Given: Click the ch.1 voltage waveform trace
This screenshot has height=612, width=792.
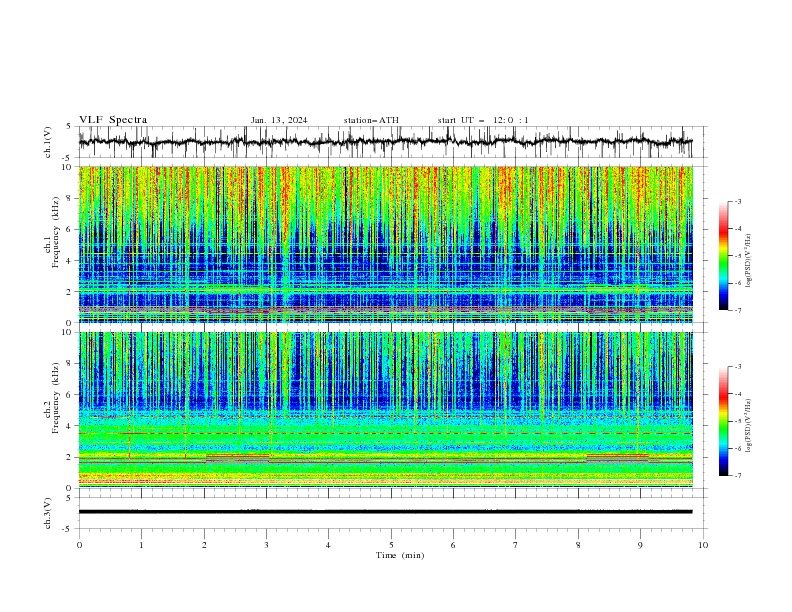Looking at the screenshot, I should pyautogui.click(x=386, y=142).
